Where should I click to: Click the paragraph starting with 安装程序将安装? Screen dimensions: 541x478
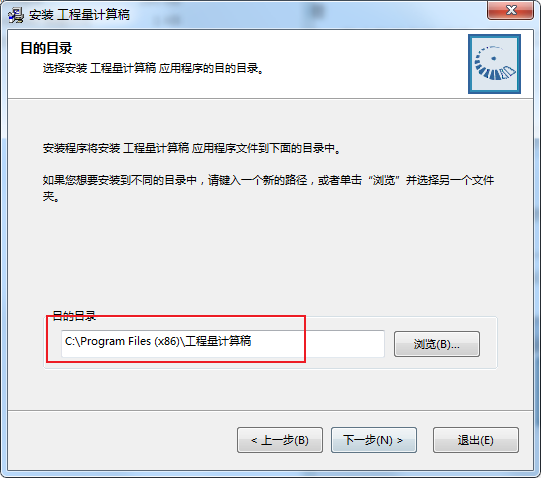(x=191, y=148)
